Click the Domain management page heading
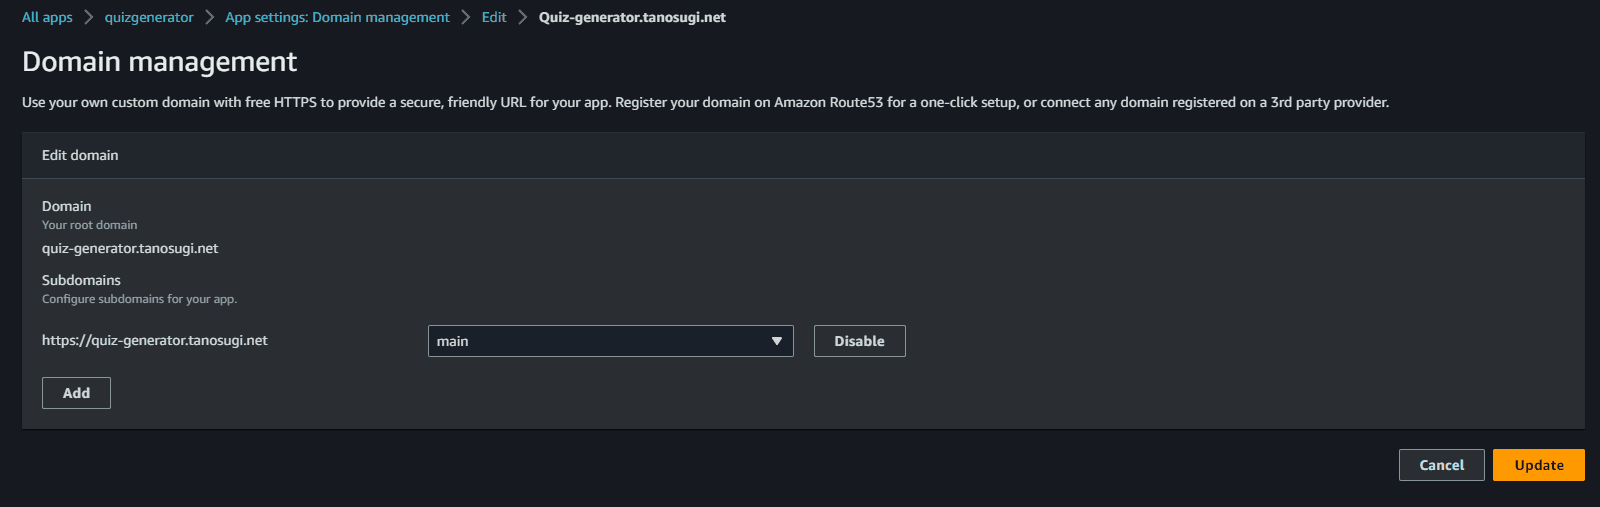1600x507 pixels. tap(159, 62)
